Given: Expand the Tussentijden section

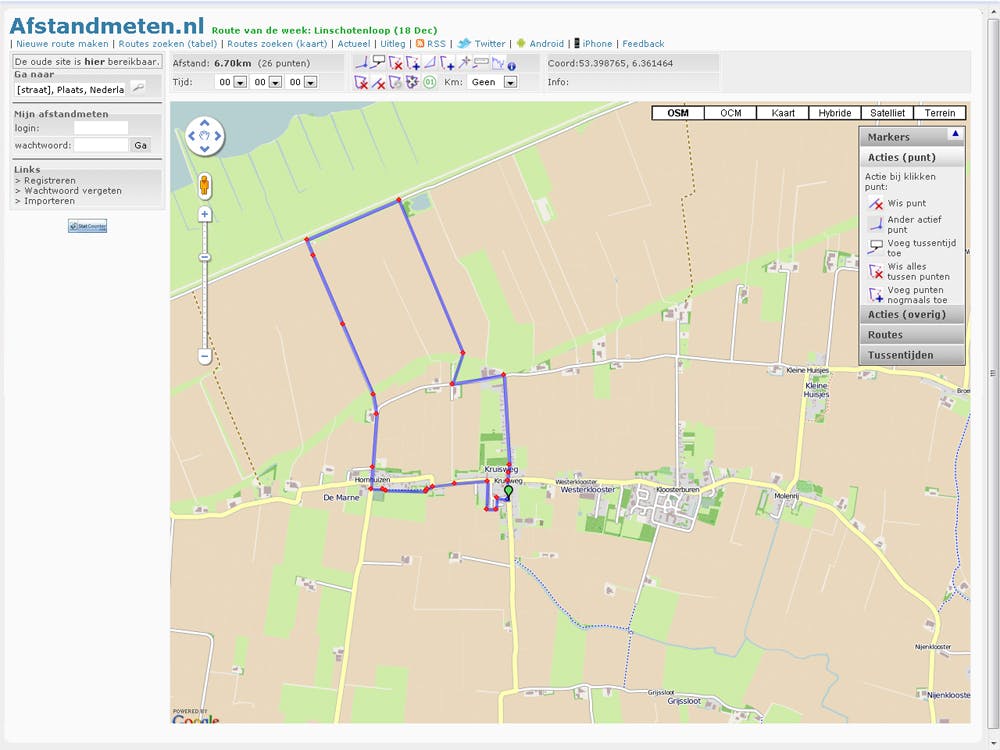Looking at the screenshot, I should pyautogui.click(x=911, y=355).
